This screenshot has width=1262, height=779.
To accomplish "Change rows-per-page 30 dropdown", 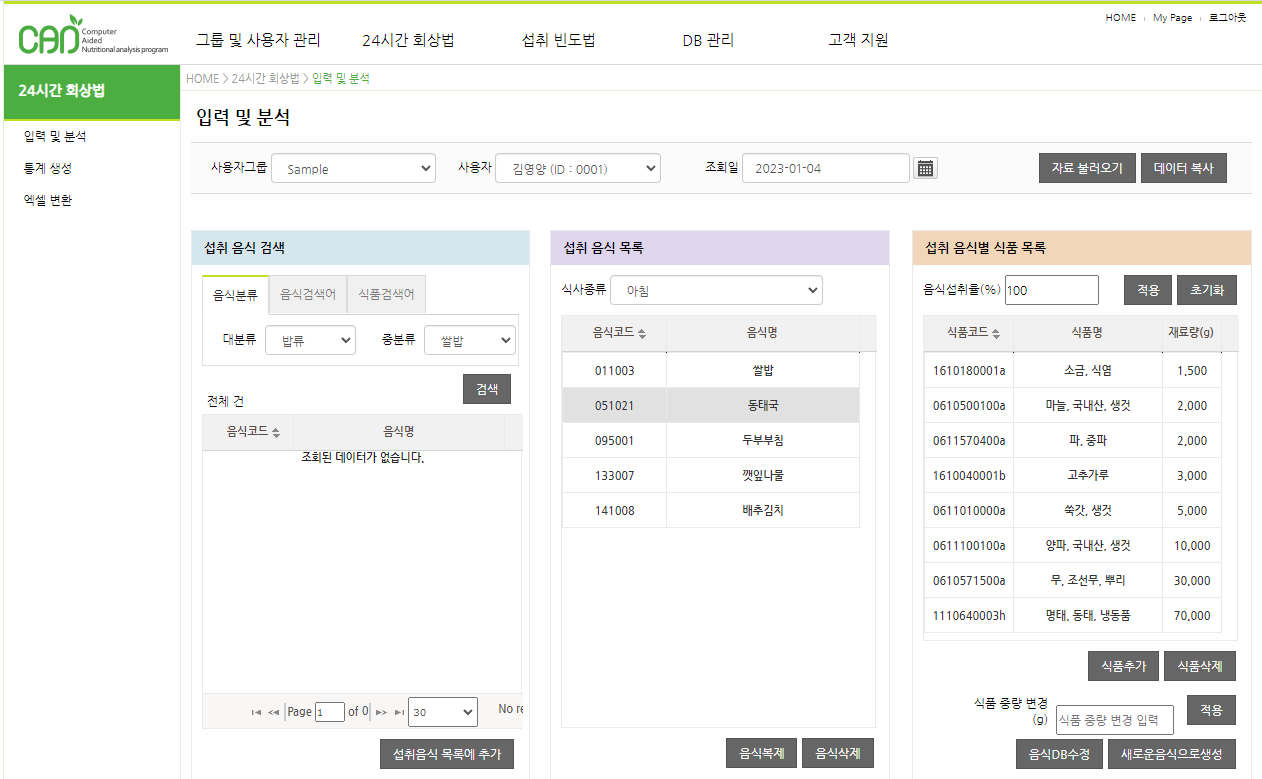I will (443, 712).
